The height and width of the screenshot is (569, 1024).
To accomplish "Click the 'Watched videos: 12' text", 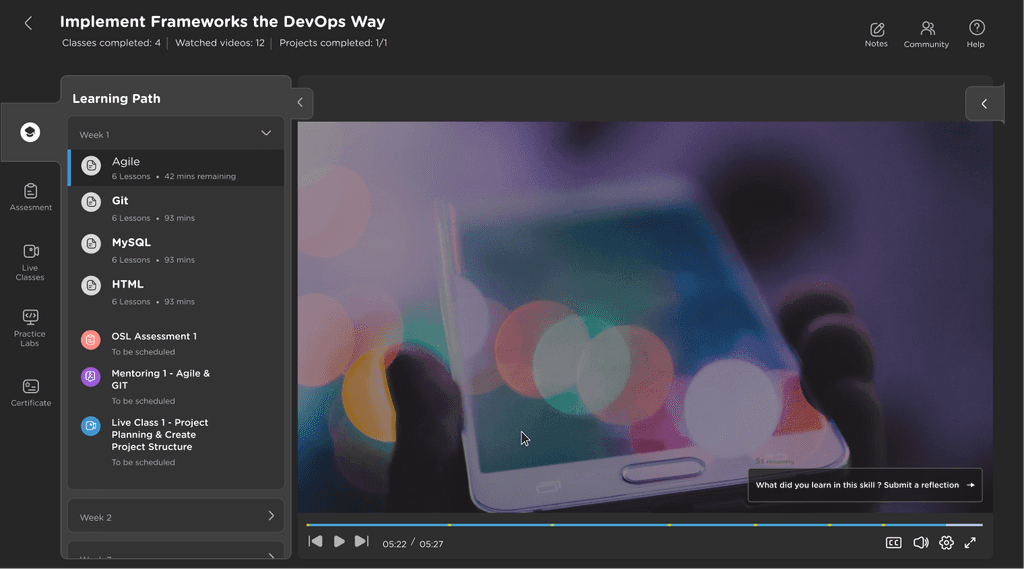I will pos(220,43).
